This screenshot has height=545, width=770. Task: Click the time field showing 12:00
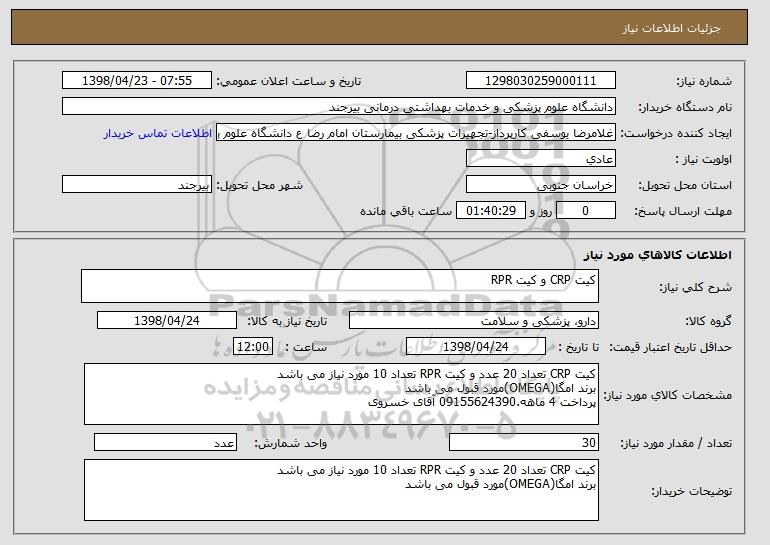click(x=253, y=347)
